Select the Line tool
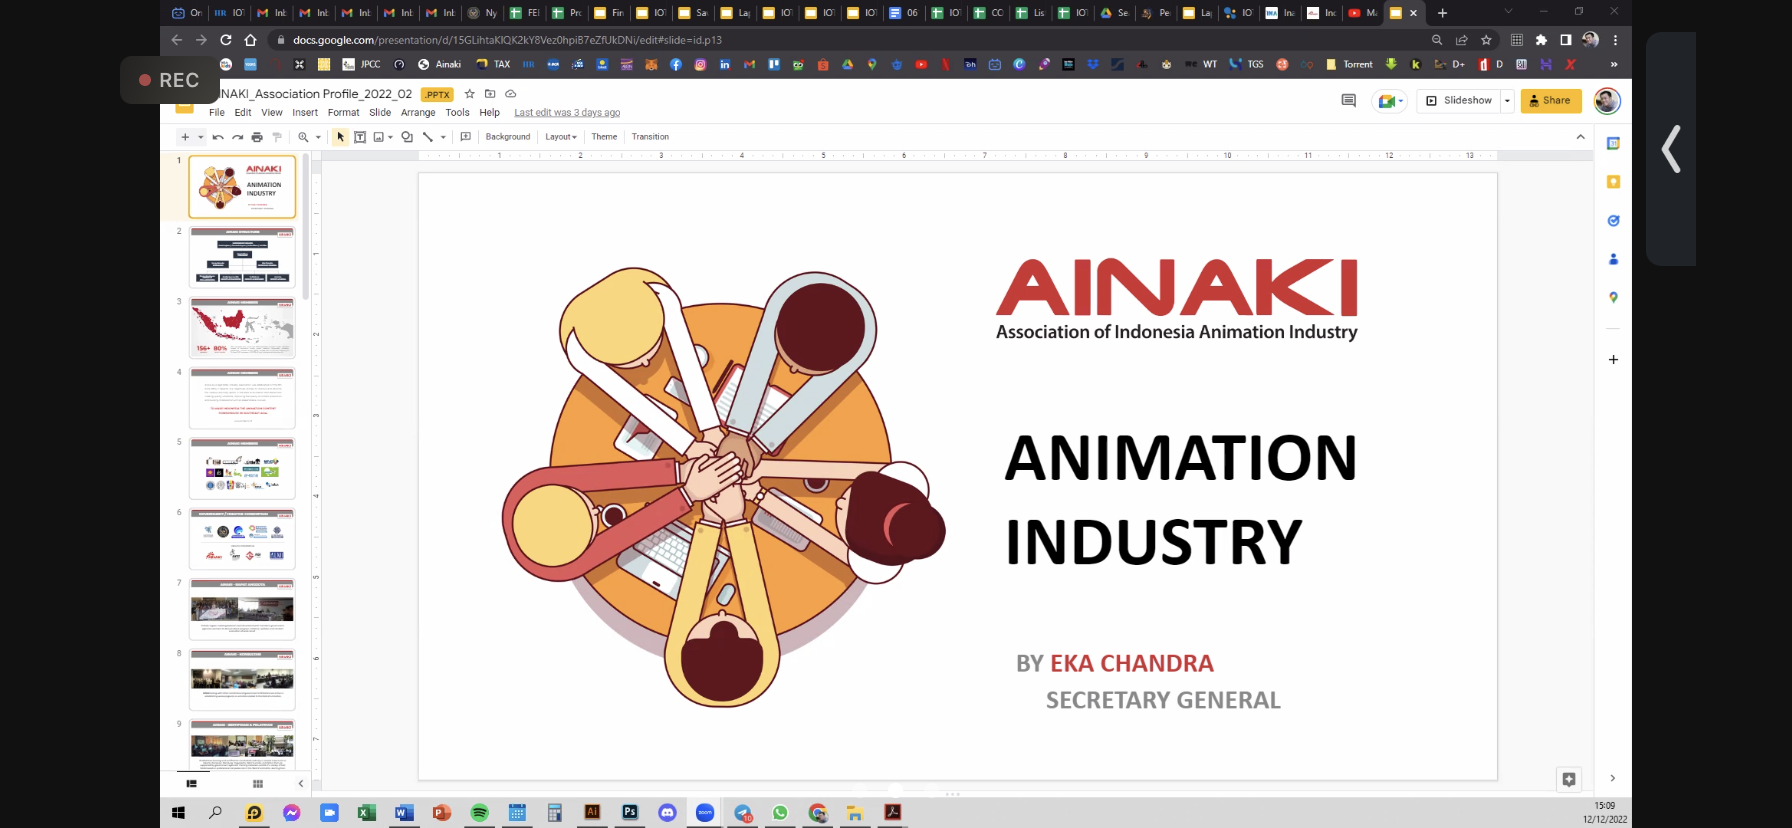The height and width of the screenshot is (828, 1792). click(x=428, y=137)
